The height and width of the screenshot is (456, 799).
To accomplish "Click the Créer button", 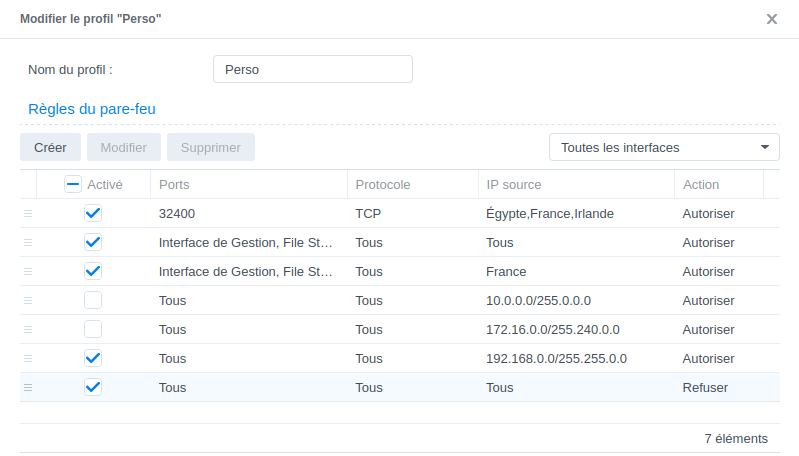I will pos(50,147).
